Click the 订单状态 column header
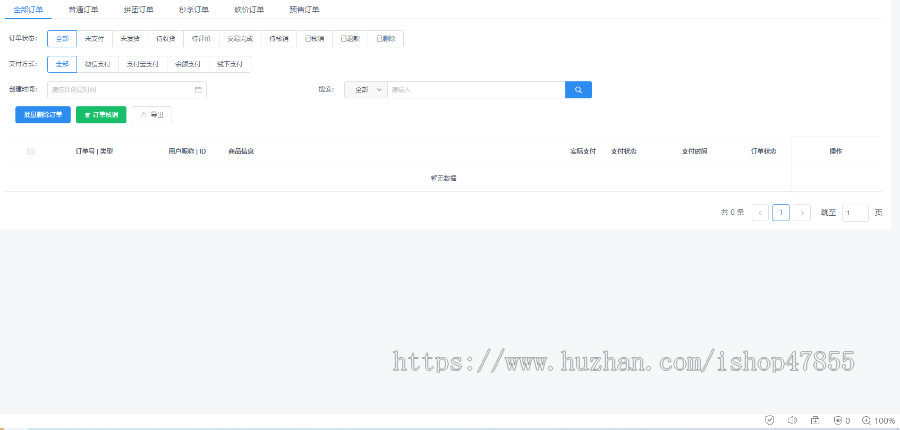 (x=764, y=152)
